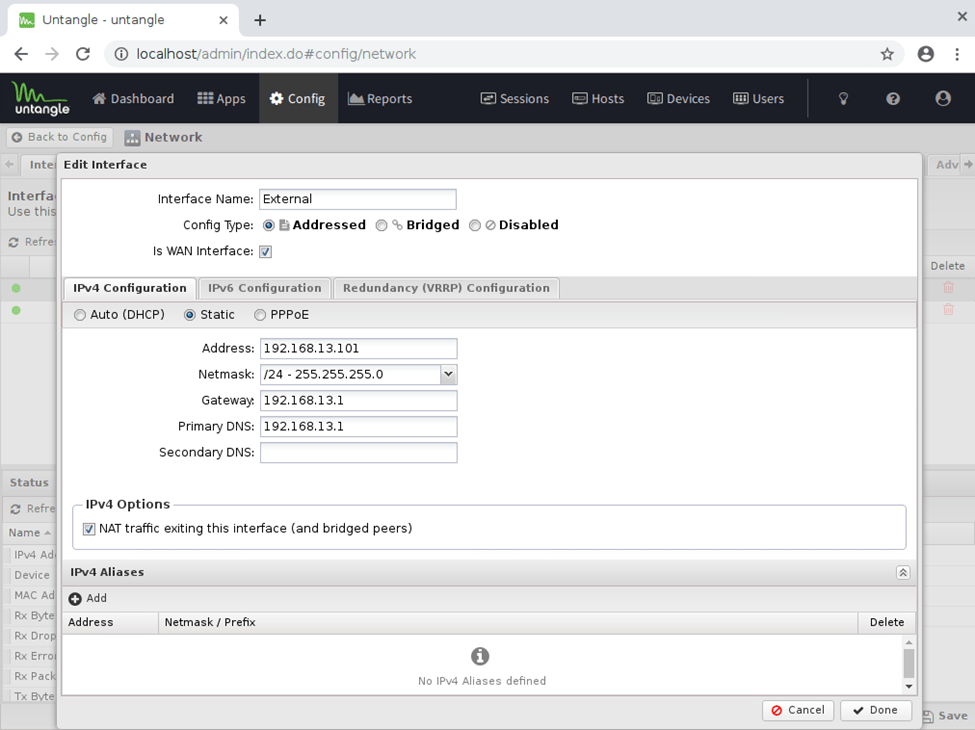The image size is (975, 730).
Task: Disable NAT traffic exiting this interface
Action: (89, 529)
